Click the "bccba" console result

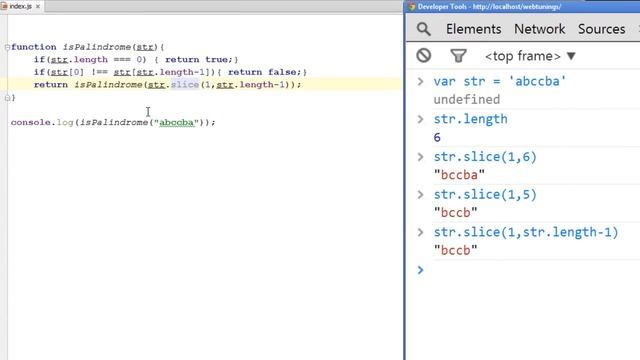(459, 175)
